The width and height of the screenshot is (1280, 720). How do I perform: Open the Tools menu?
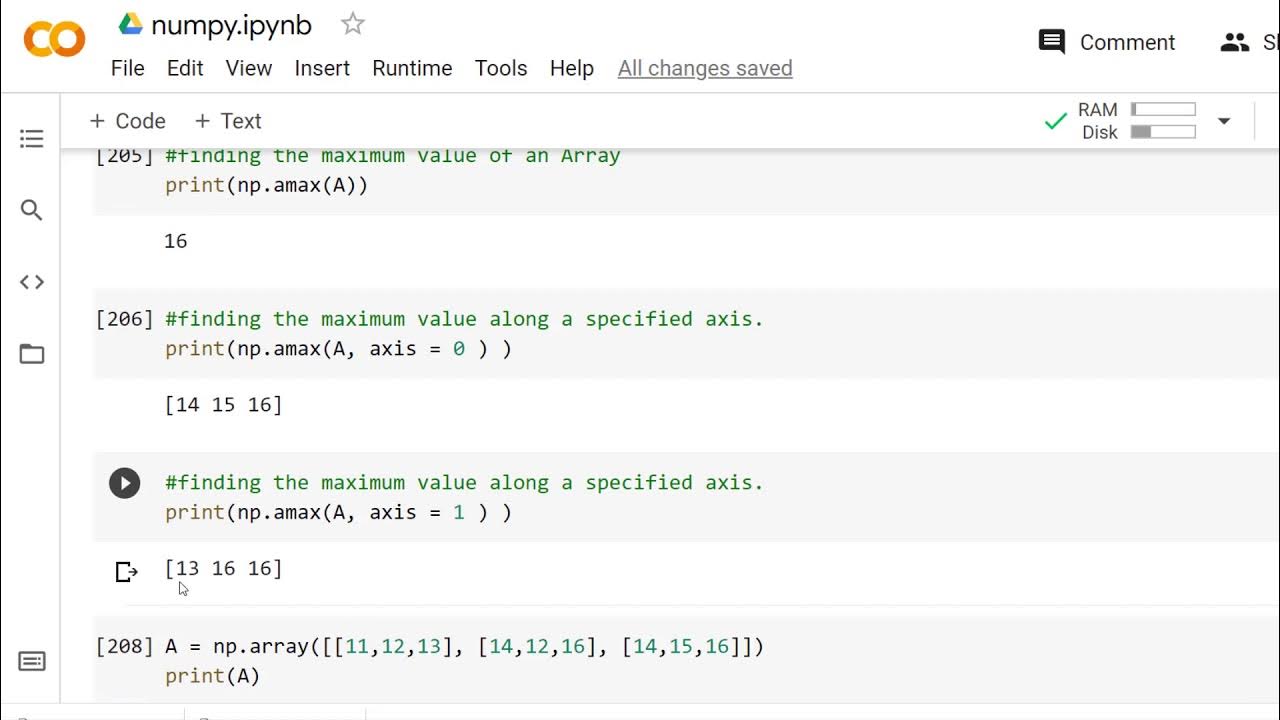pos(501,68)
